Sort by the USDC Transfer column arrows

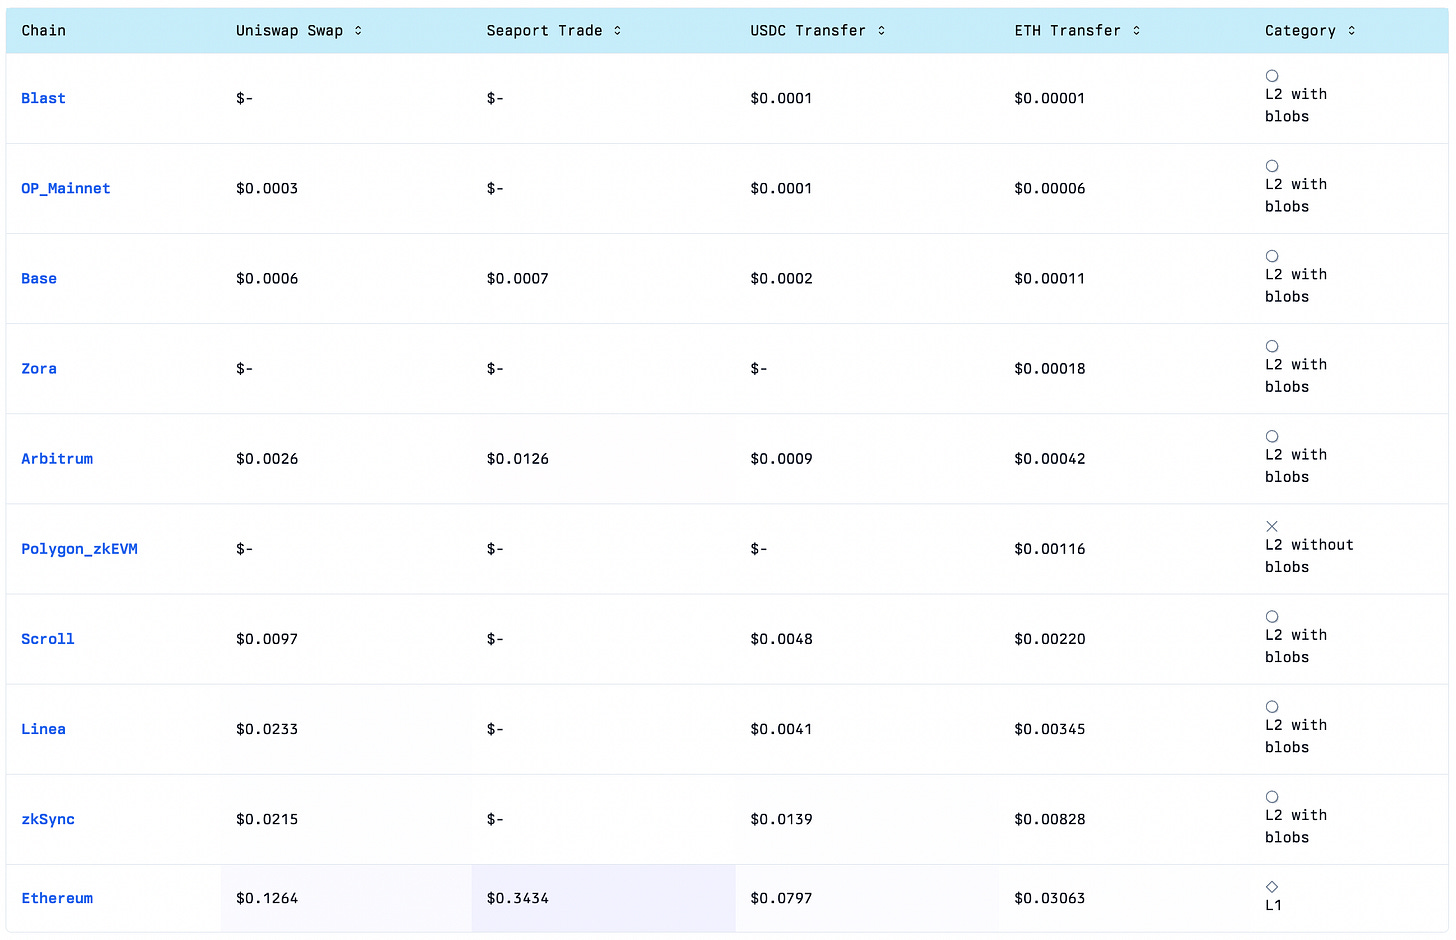click(x=881, y=31)
